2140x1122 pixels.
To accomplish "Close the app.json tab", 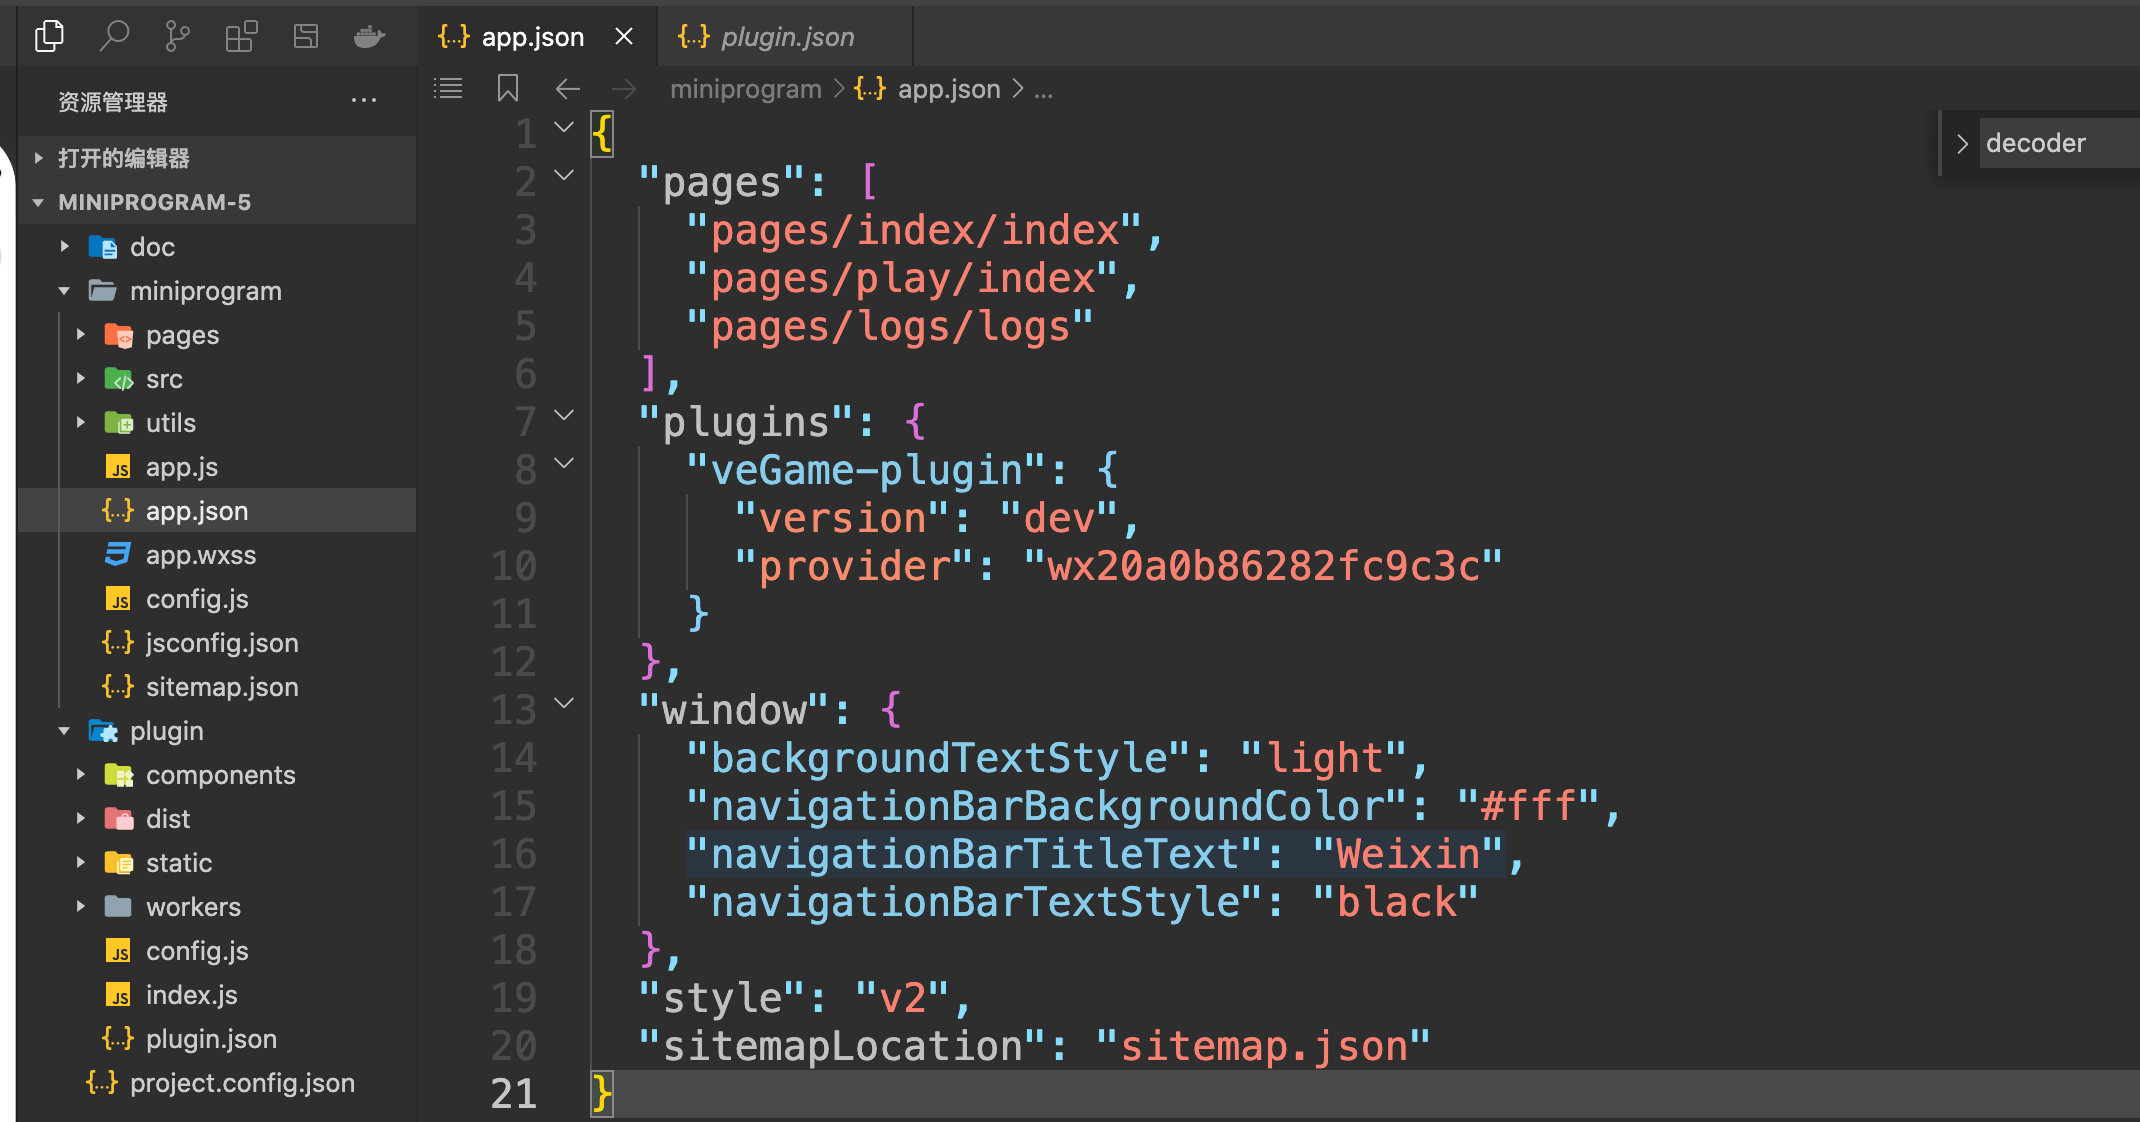I will (x=624, y=37).
